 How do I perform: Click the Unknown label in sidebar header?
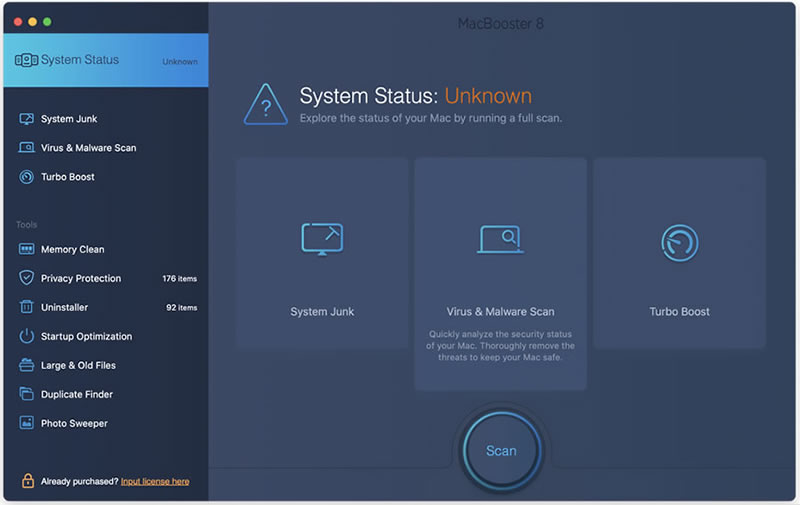click(180, 62)
